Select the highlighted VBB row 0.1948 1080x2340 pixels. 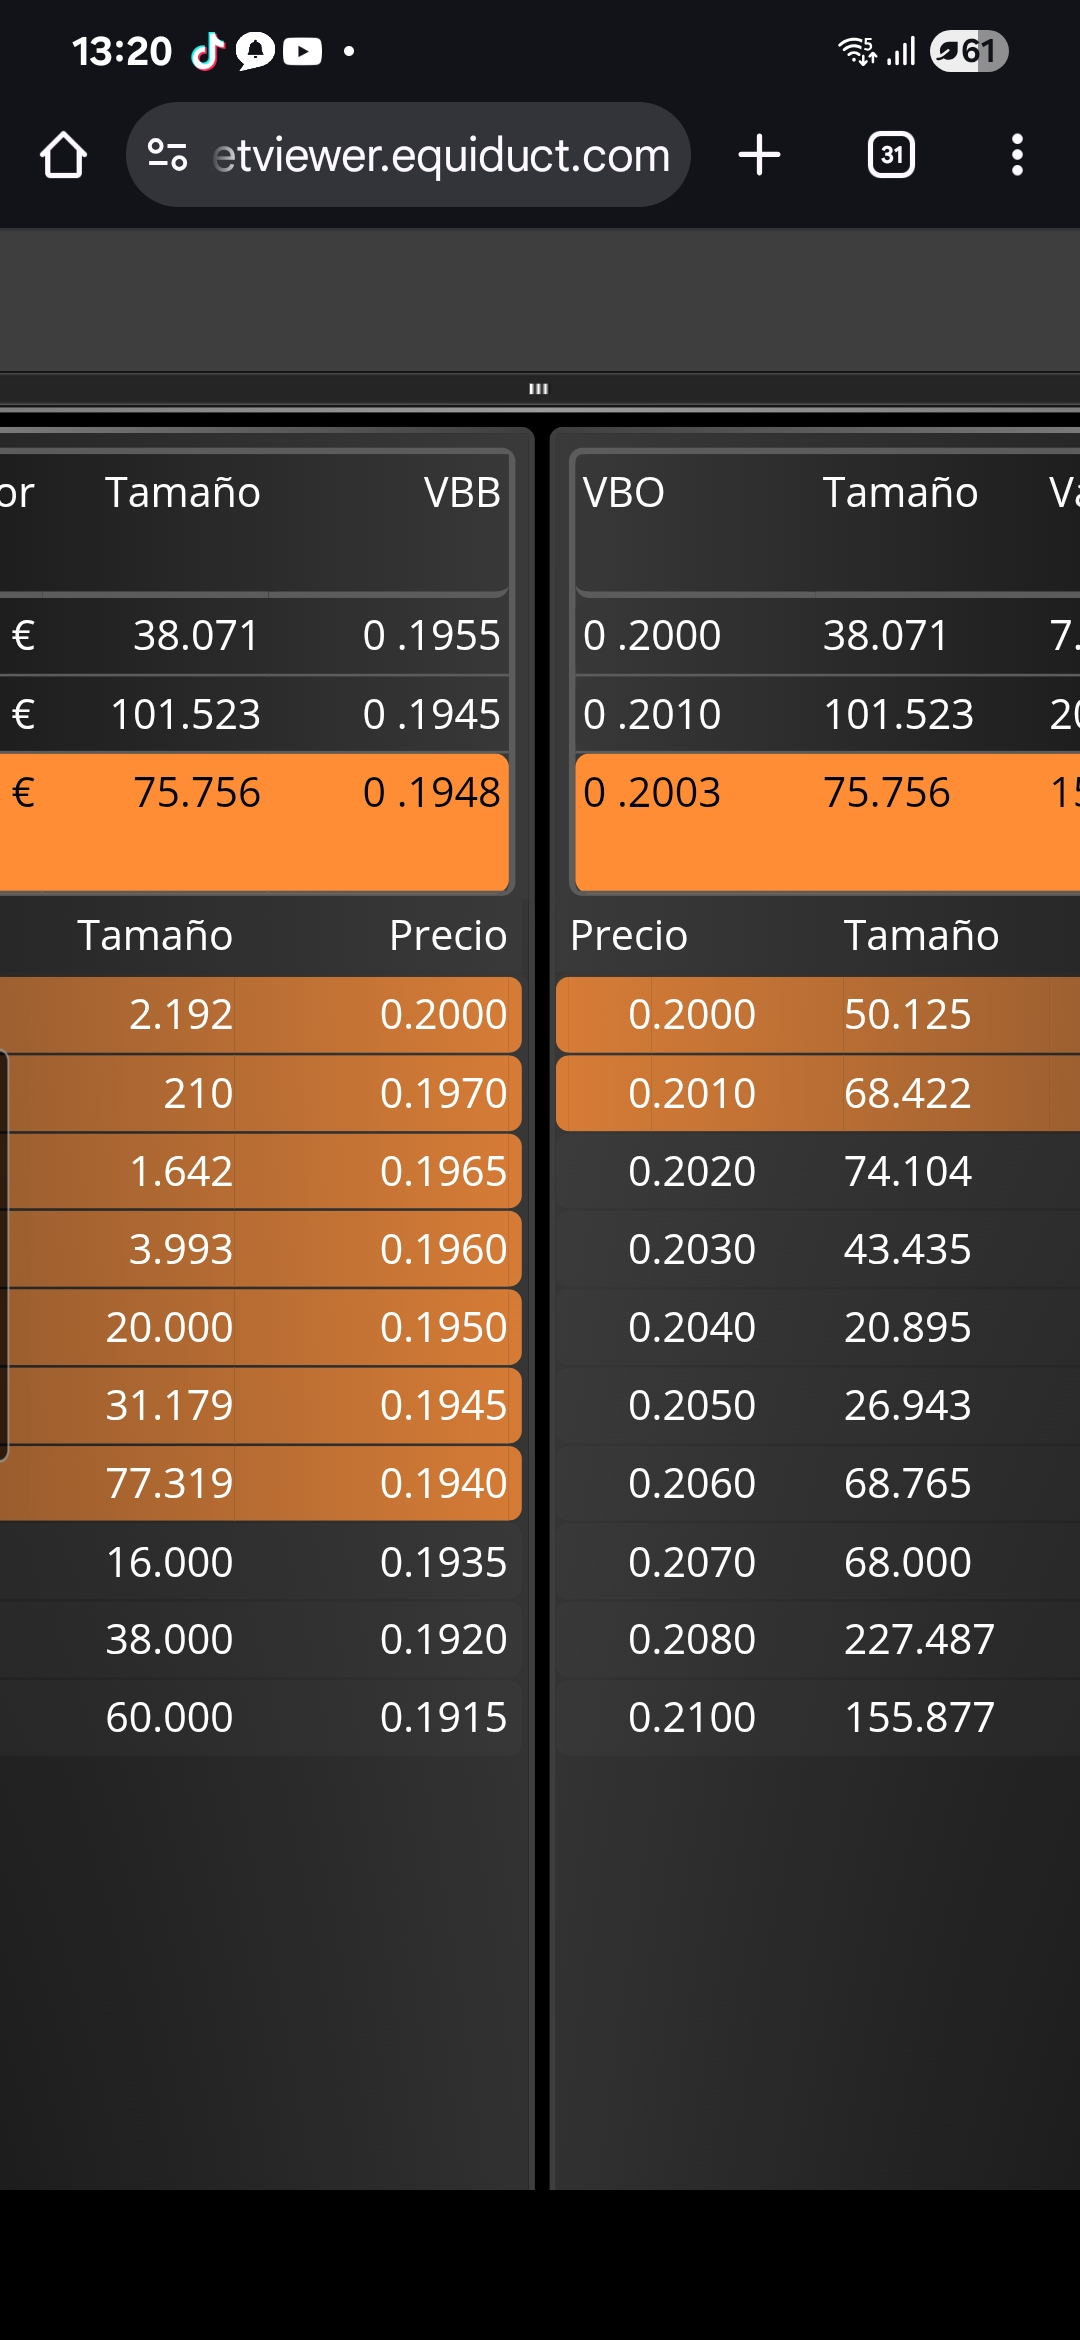[254, 821]
